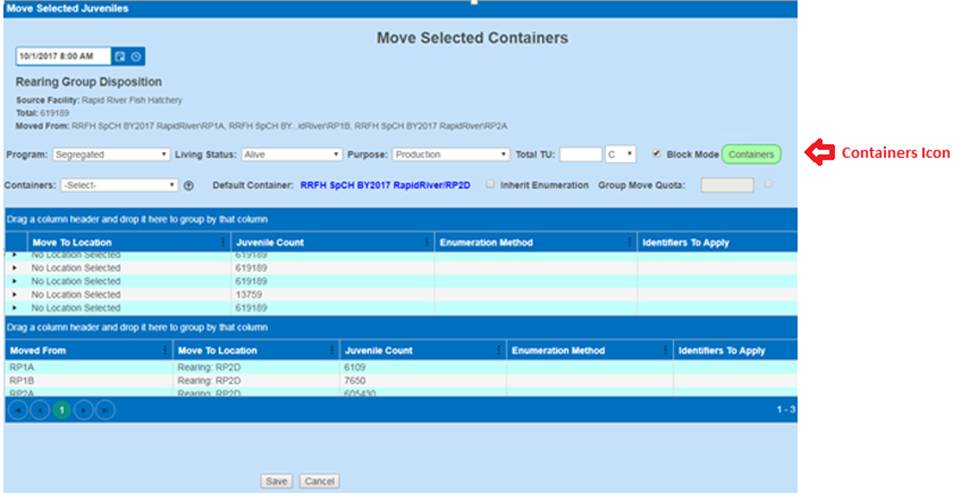Image resolution: width=953 pixels, height=493 pixels.
Task: Go to the previous page arrow
Action: (39, 410)
